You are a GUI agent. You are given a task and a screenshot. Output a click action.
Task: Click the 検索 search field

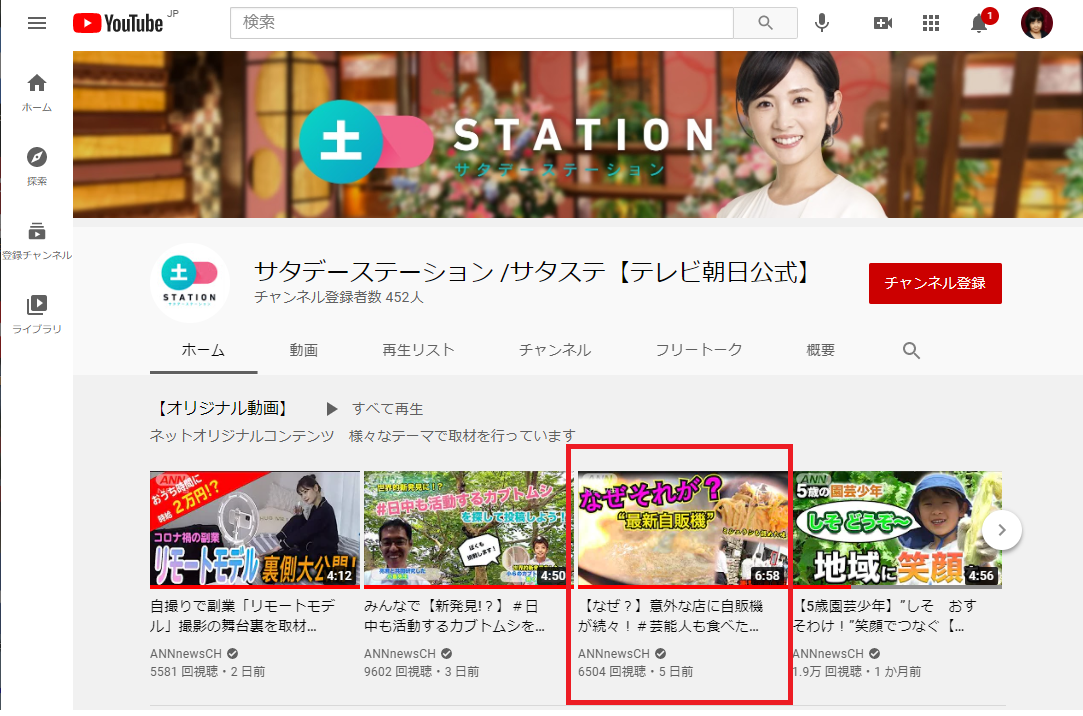click(481, 23)
